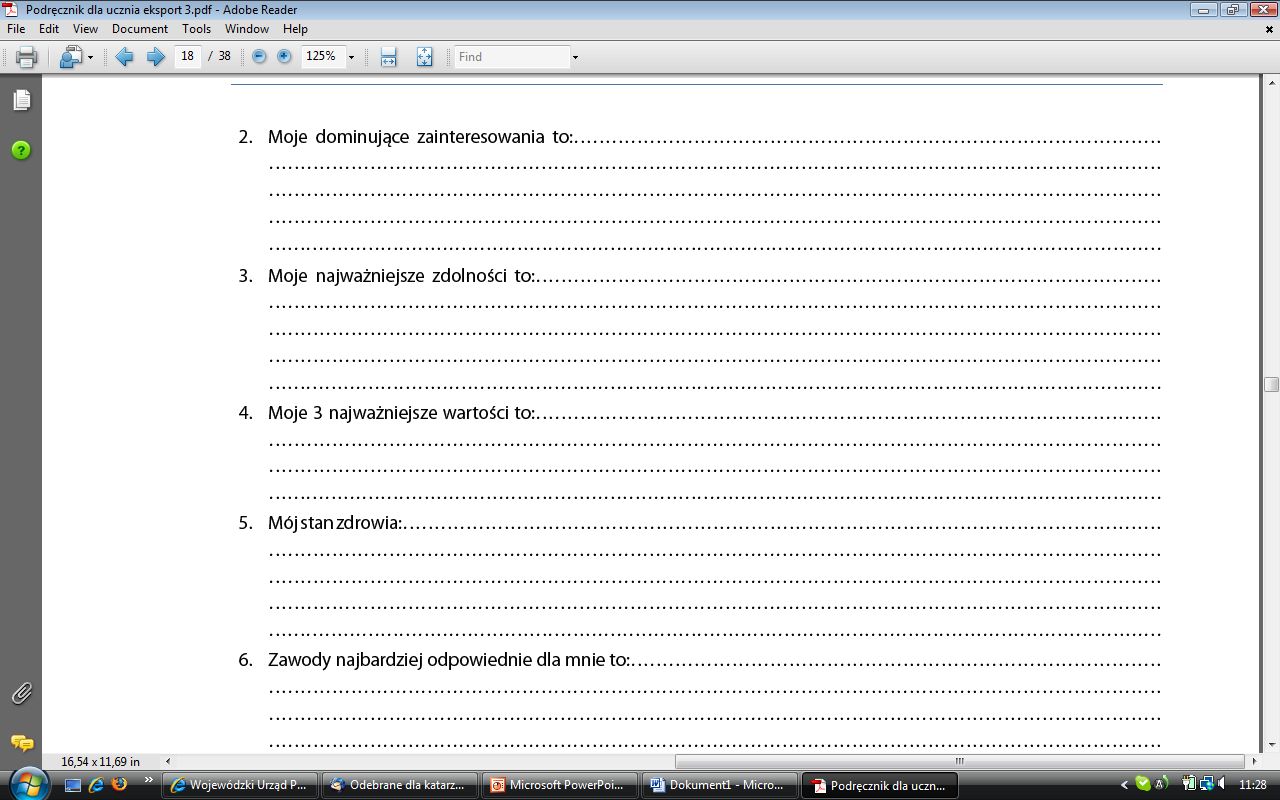Click the Find search box
Viewport: 1280px width, 800px height.
pyautogui.click(x=512, y=57)
